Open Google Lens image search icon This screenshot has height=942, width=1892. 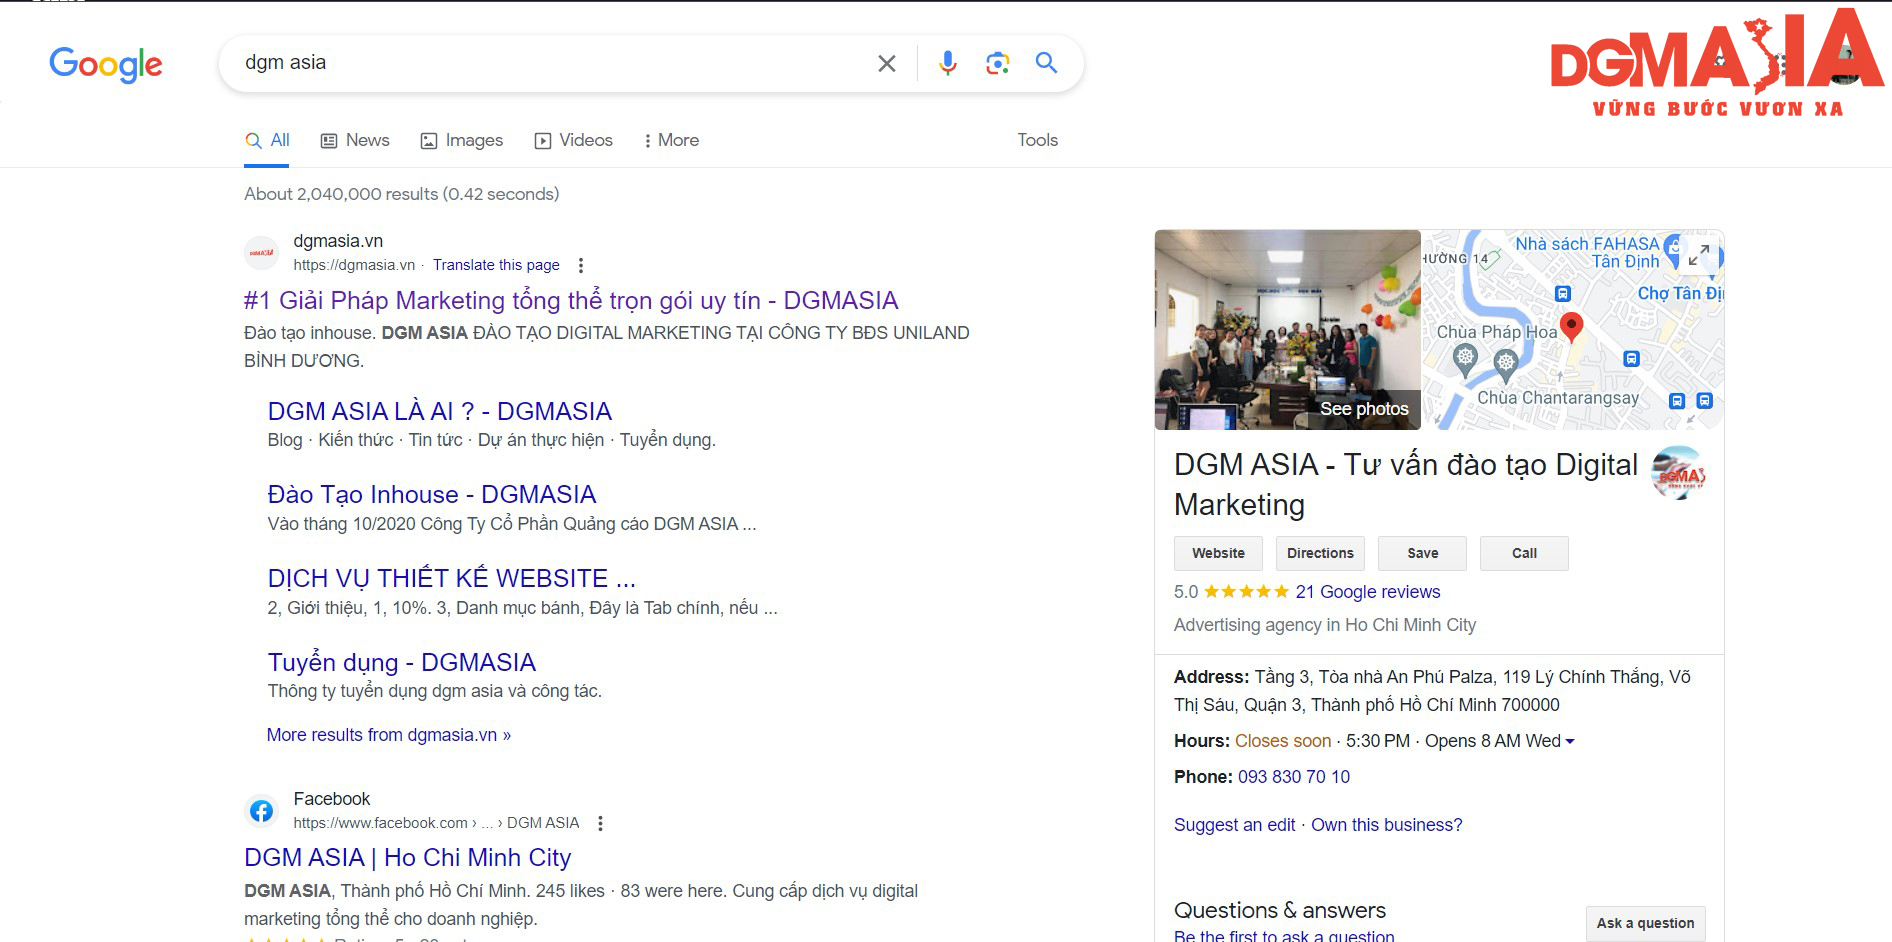997,63
